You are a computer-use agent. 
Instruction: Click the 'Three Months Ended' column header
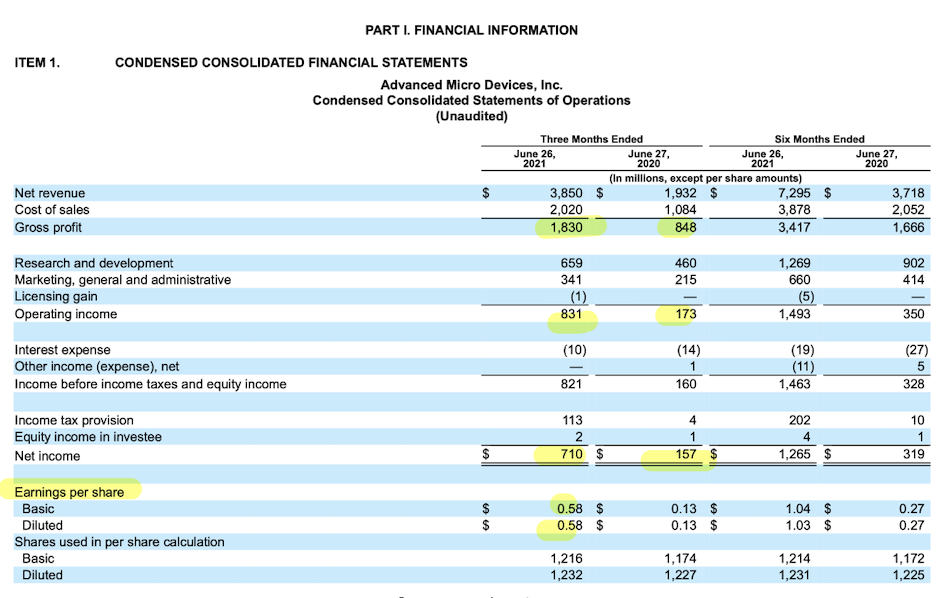(591, 139)
